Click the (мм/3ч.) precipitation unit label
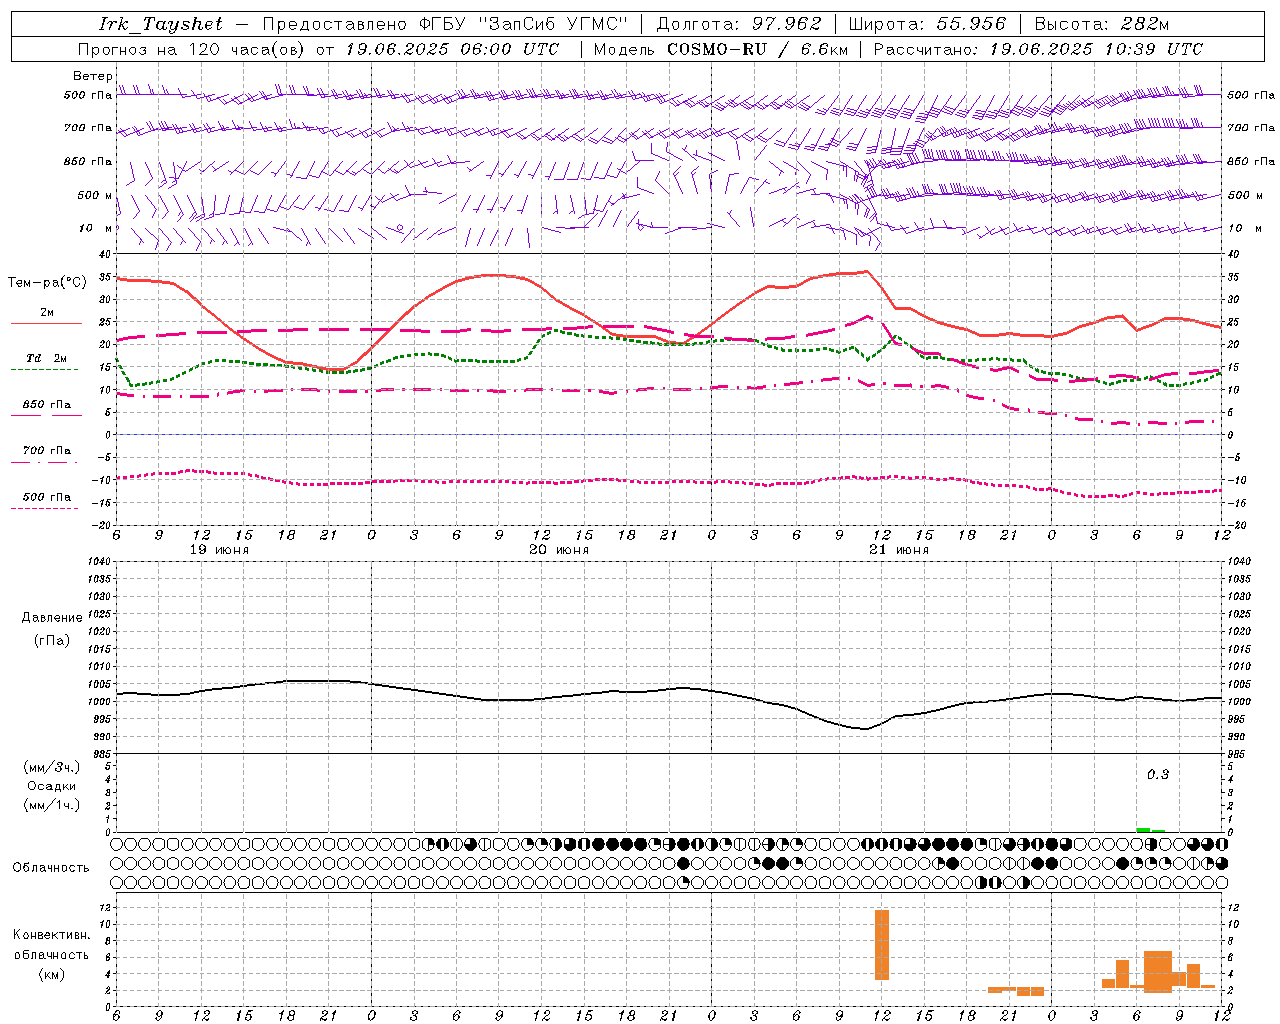This screenshot has width=1280, height=1024. (x=52, y=767)
